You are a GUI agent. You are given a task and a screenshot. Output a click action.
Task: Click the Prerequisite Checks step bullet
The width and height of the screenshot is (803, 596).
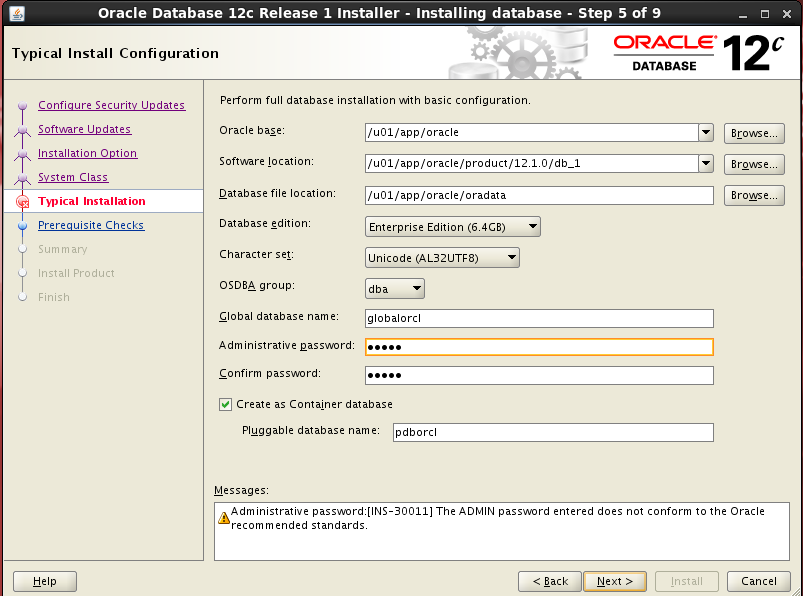tap(23, 225)
